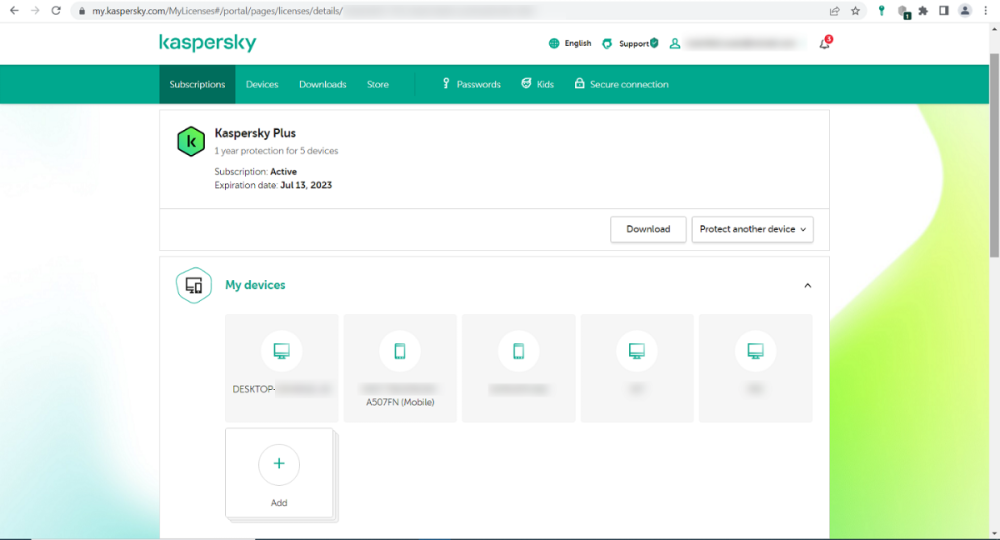Click the Kaspersky Plus title

pos(255,133)
